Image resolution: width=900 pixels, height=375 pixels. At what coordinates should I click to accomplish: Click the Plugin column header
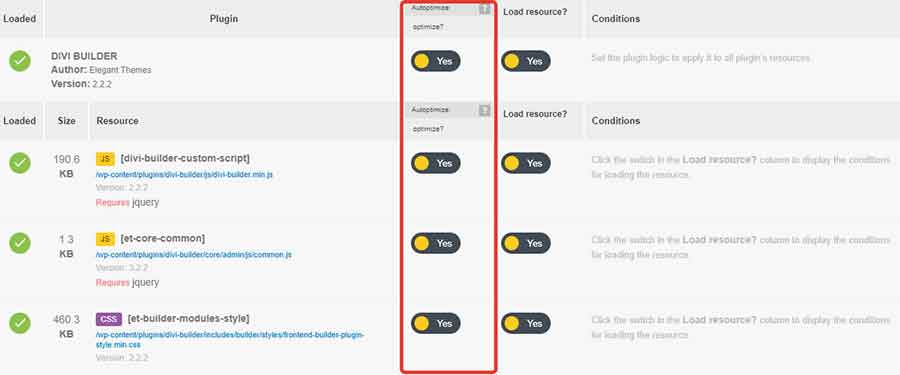click(224, 19)
